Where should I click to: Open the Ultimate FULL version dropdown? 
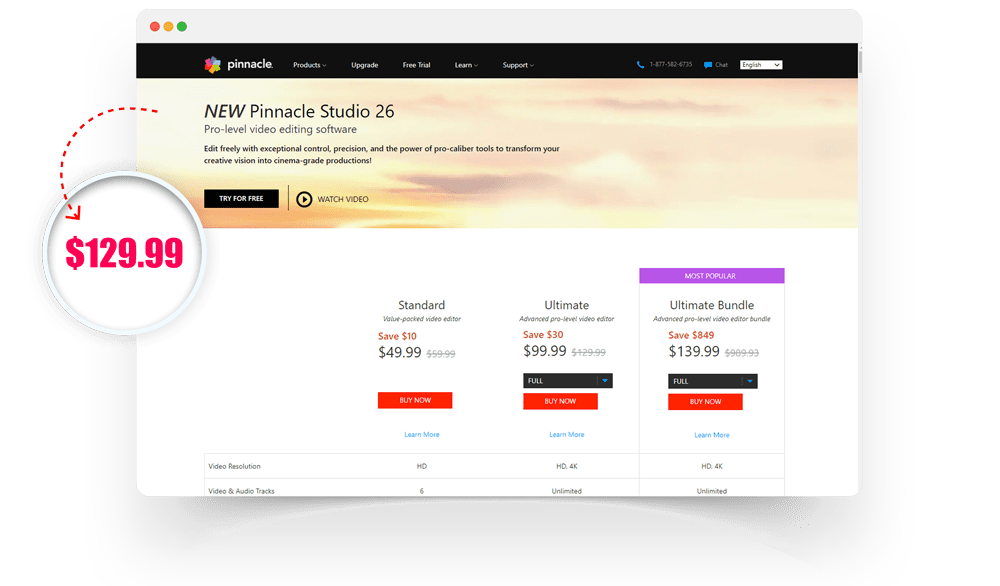pyautogui.click(x=568, y=381)
